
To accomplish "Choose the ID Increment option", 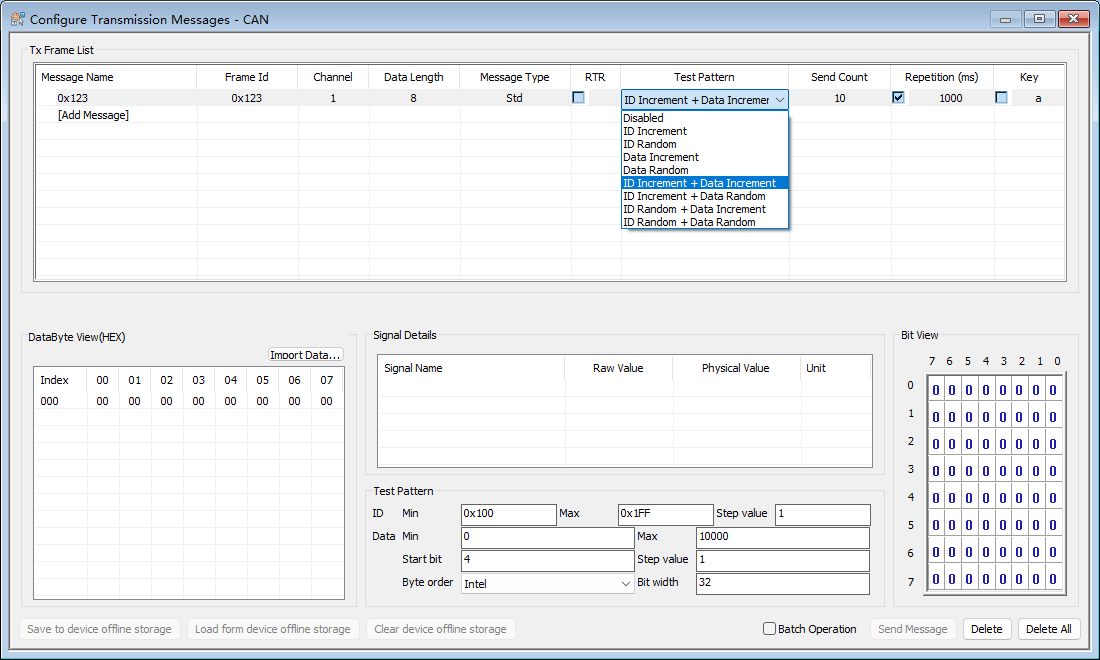I will (705, 131).
